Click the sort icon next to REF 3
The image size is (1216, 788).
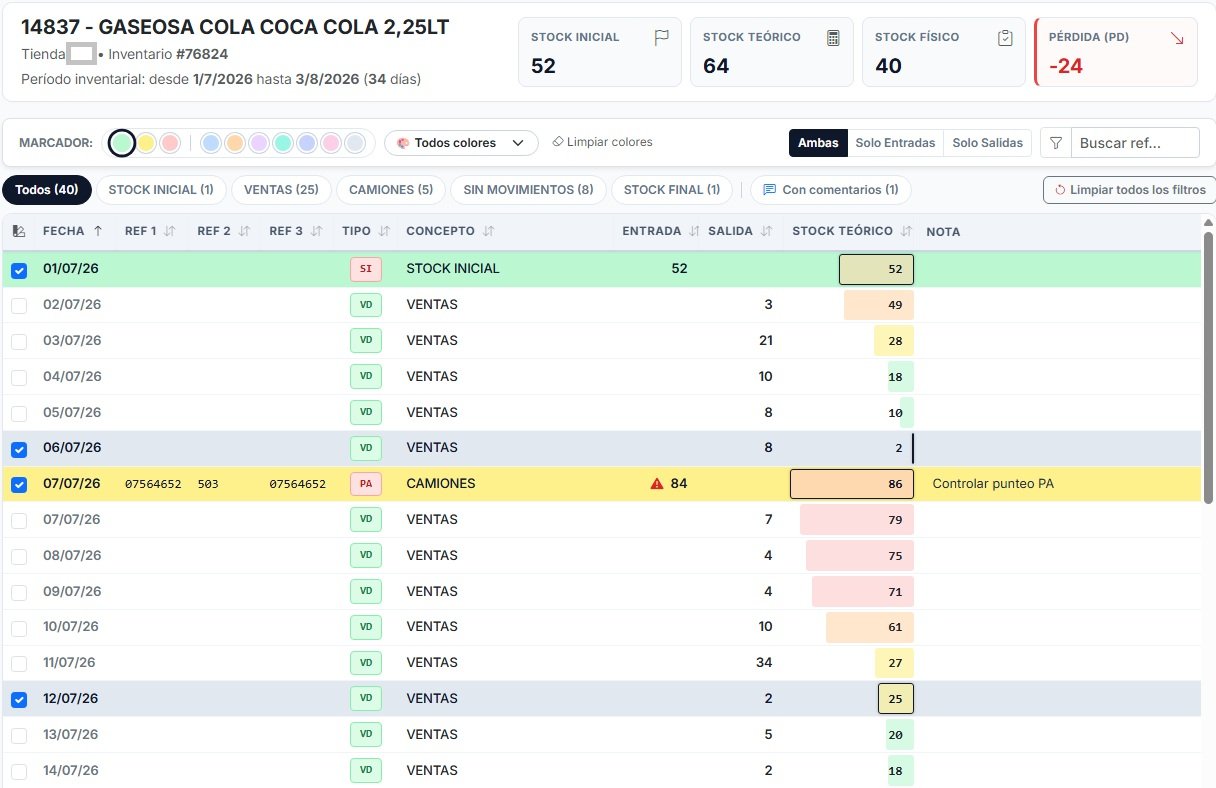click(316, 231)
